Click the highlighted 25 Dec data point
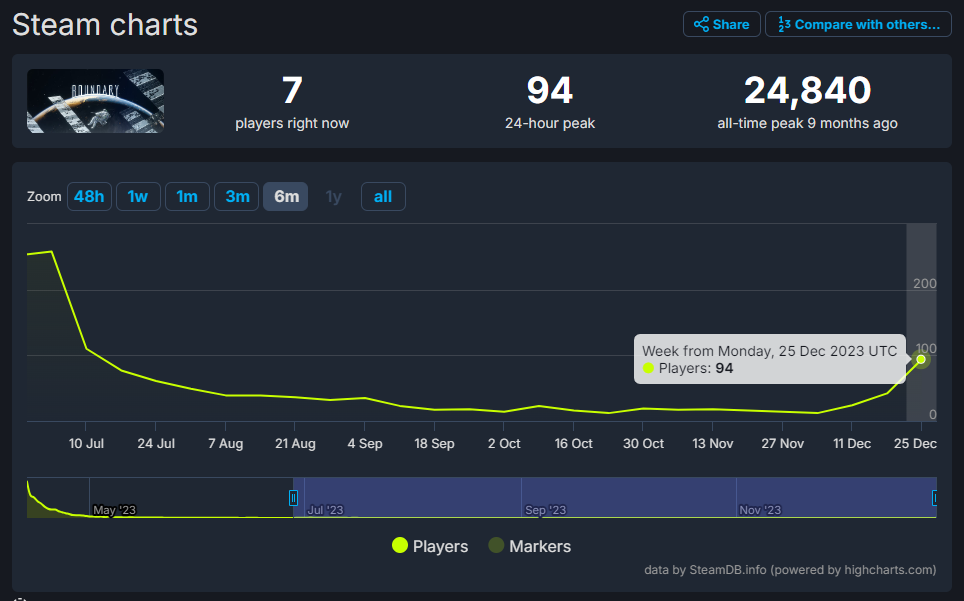Screen dimensions: 964x601 pos(920,359)
